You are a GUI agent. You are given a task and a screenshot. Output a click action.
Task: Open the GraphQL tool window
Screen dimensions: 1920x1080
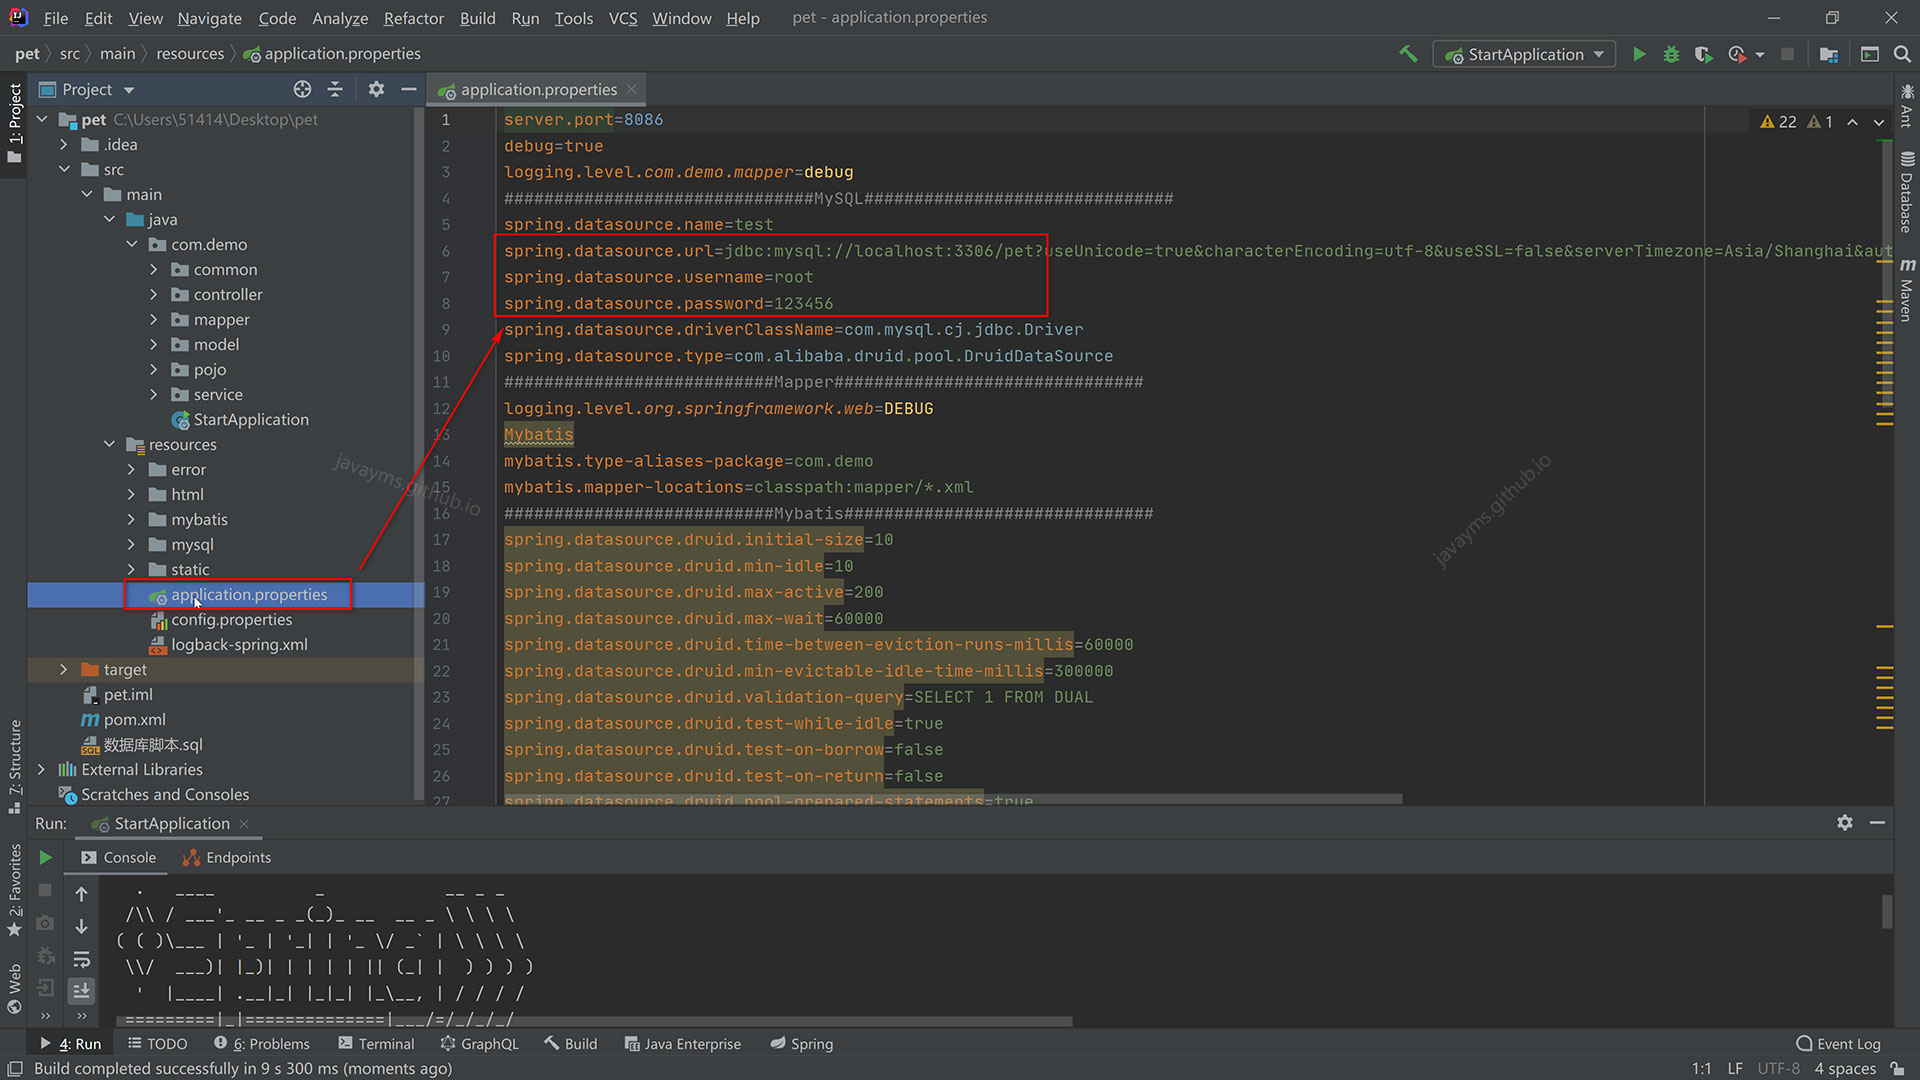coord(479,1043)
